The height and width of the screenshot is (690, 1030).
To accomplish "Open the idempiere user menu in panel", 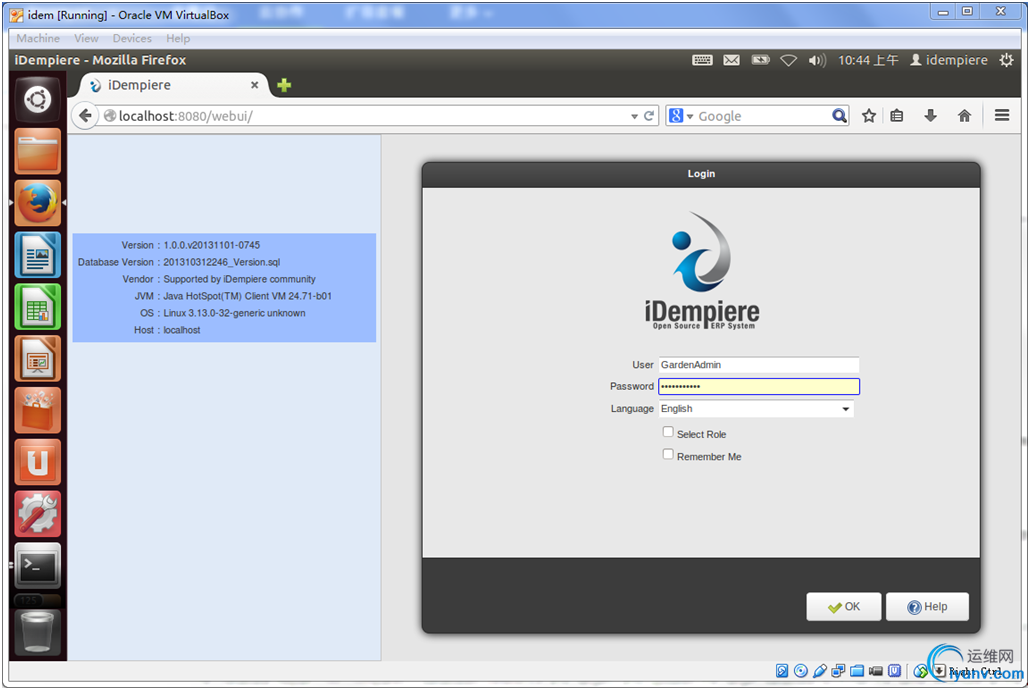I will [949, 60].
